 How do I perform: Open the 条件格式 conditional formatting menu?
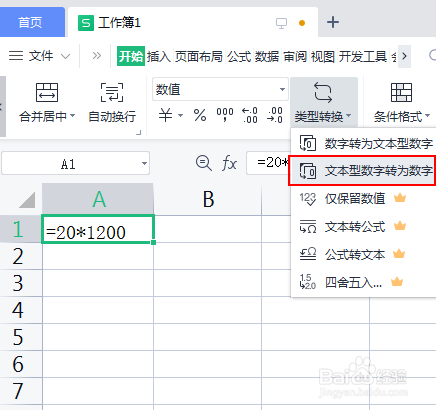[x=401, y=102]
